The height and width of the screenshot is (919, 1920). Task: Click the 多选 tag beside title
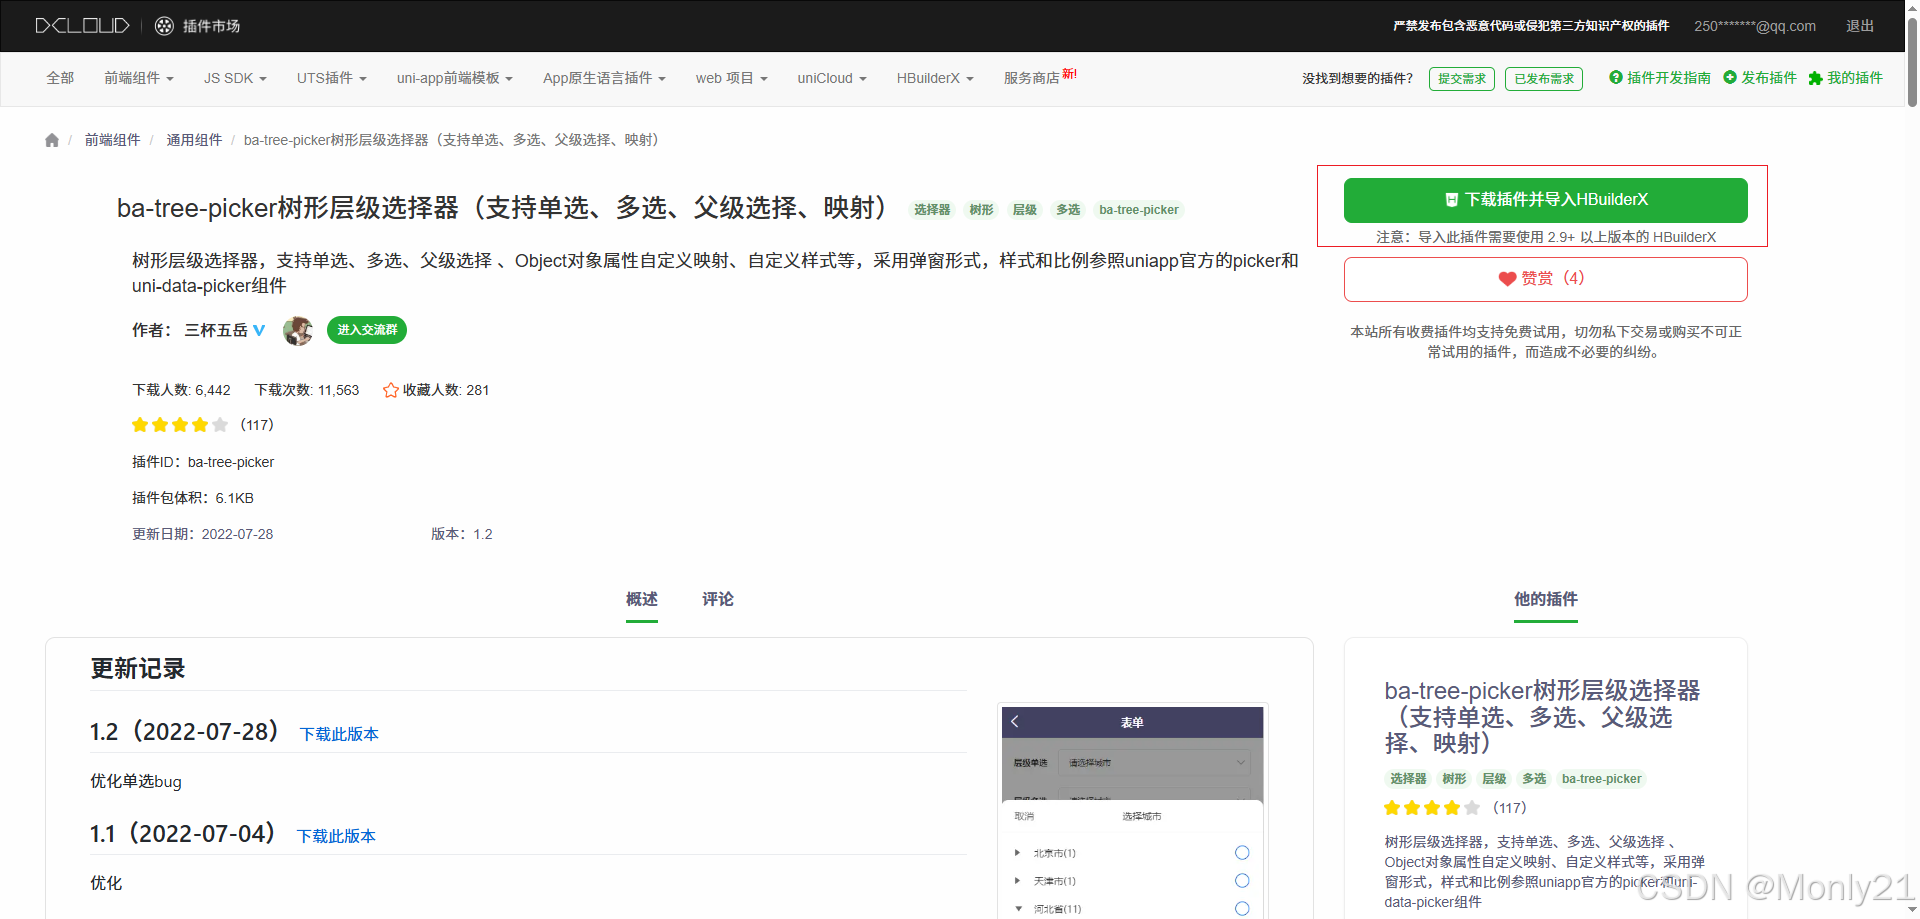point(1068,210)
